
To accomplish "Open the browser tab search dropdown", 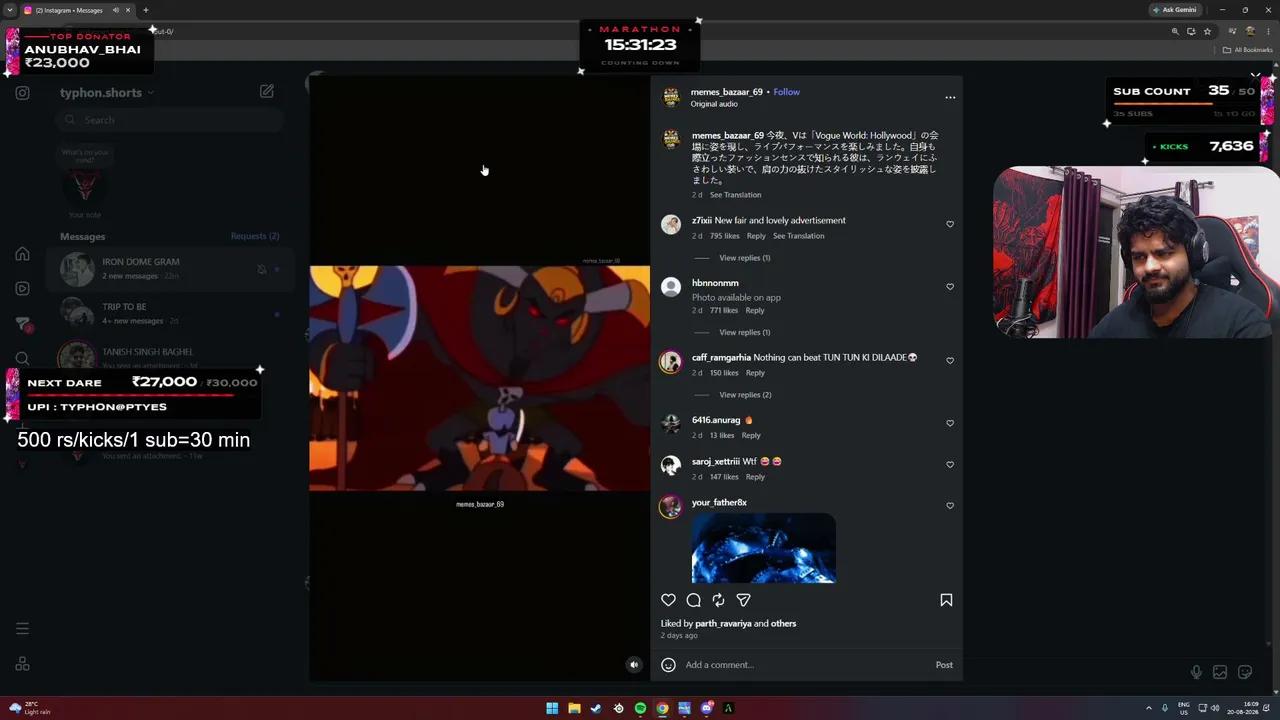I will (x=10, y=10).
